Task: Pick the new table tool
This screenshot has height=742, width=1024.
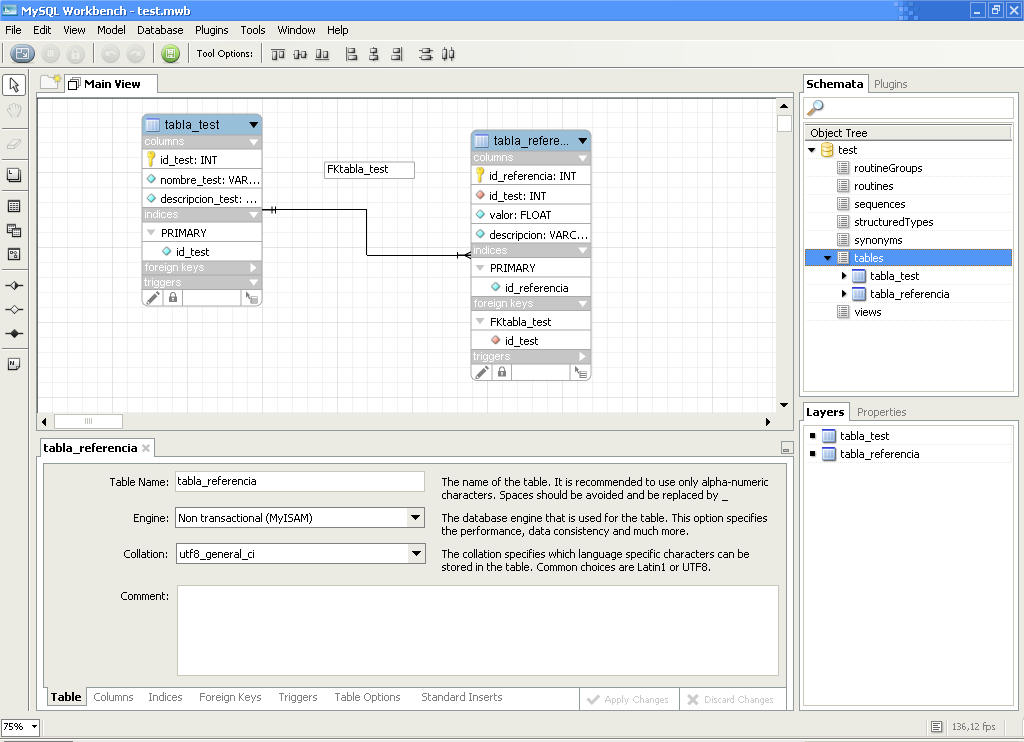Action: click(14, 206)
